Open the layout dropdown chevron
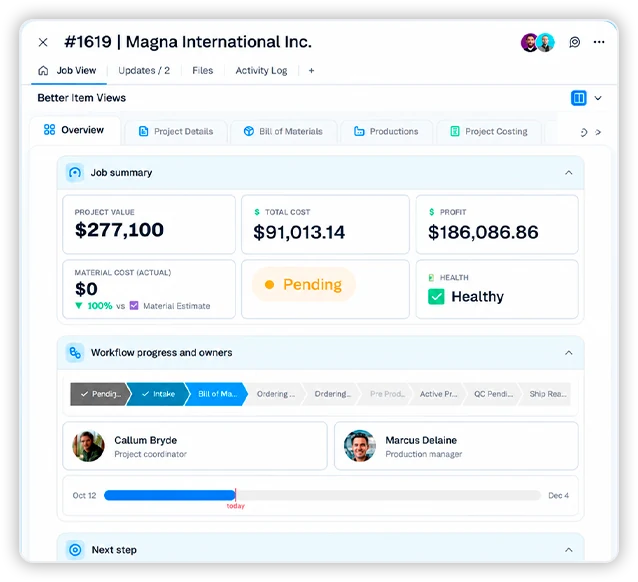Screen dimensions: 638x582 [598, 98]
